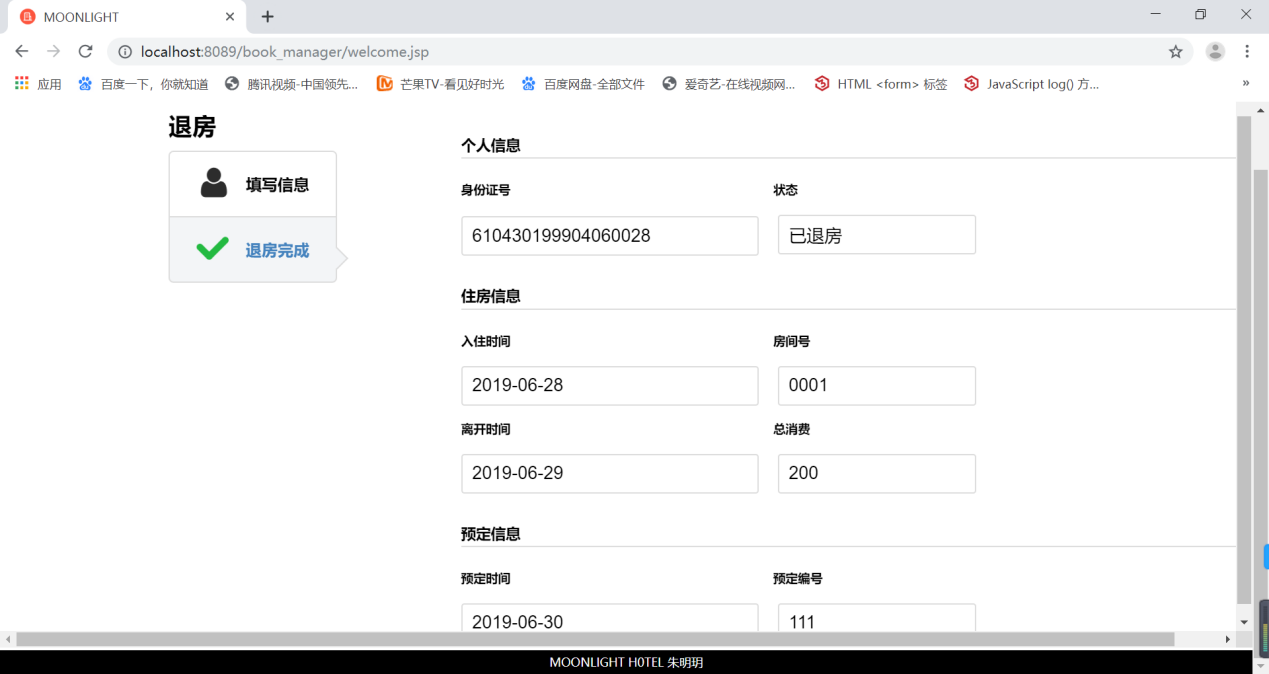
Task: Go back using browser back arrow
Action: [22, 51]
